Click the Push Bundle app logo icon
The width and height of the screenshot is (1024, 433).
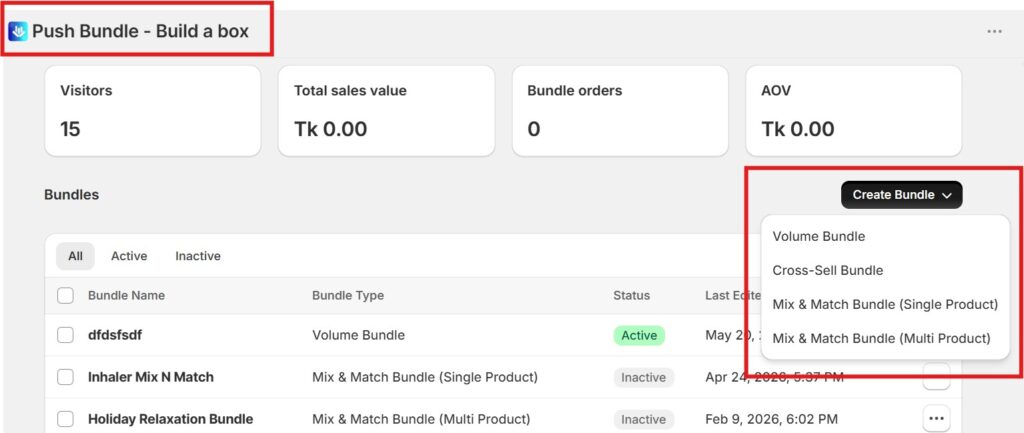(18, 31)
